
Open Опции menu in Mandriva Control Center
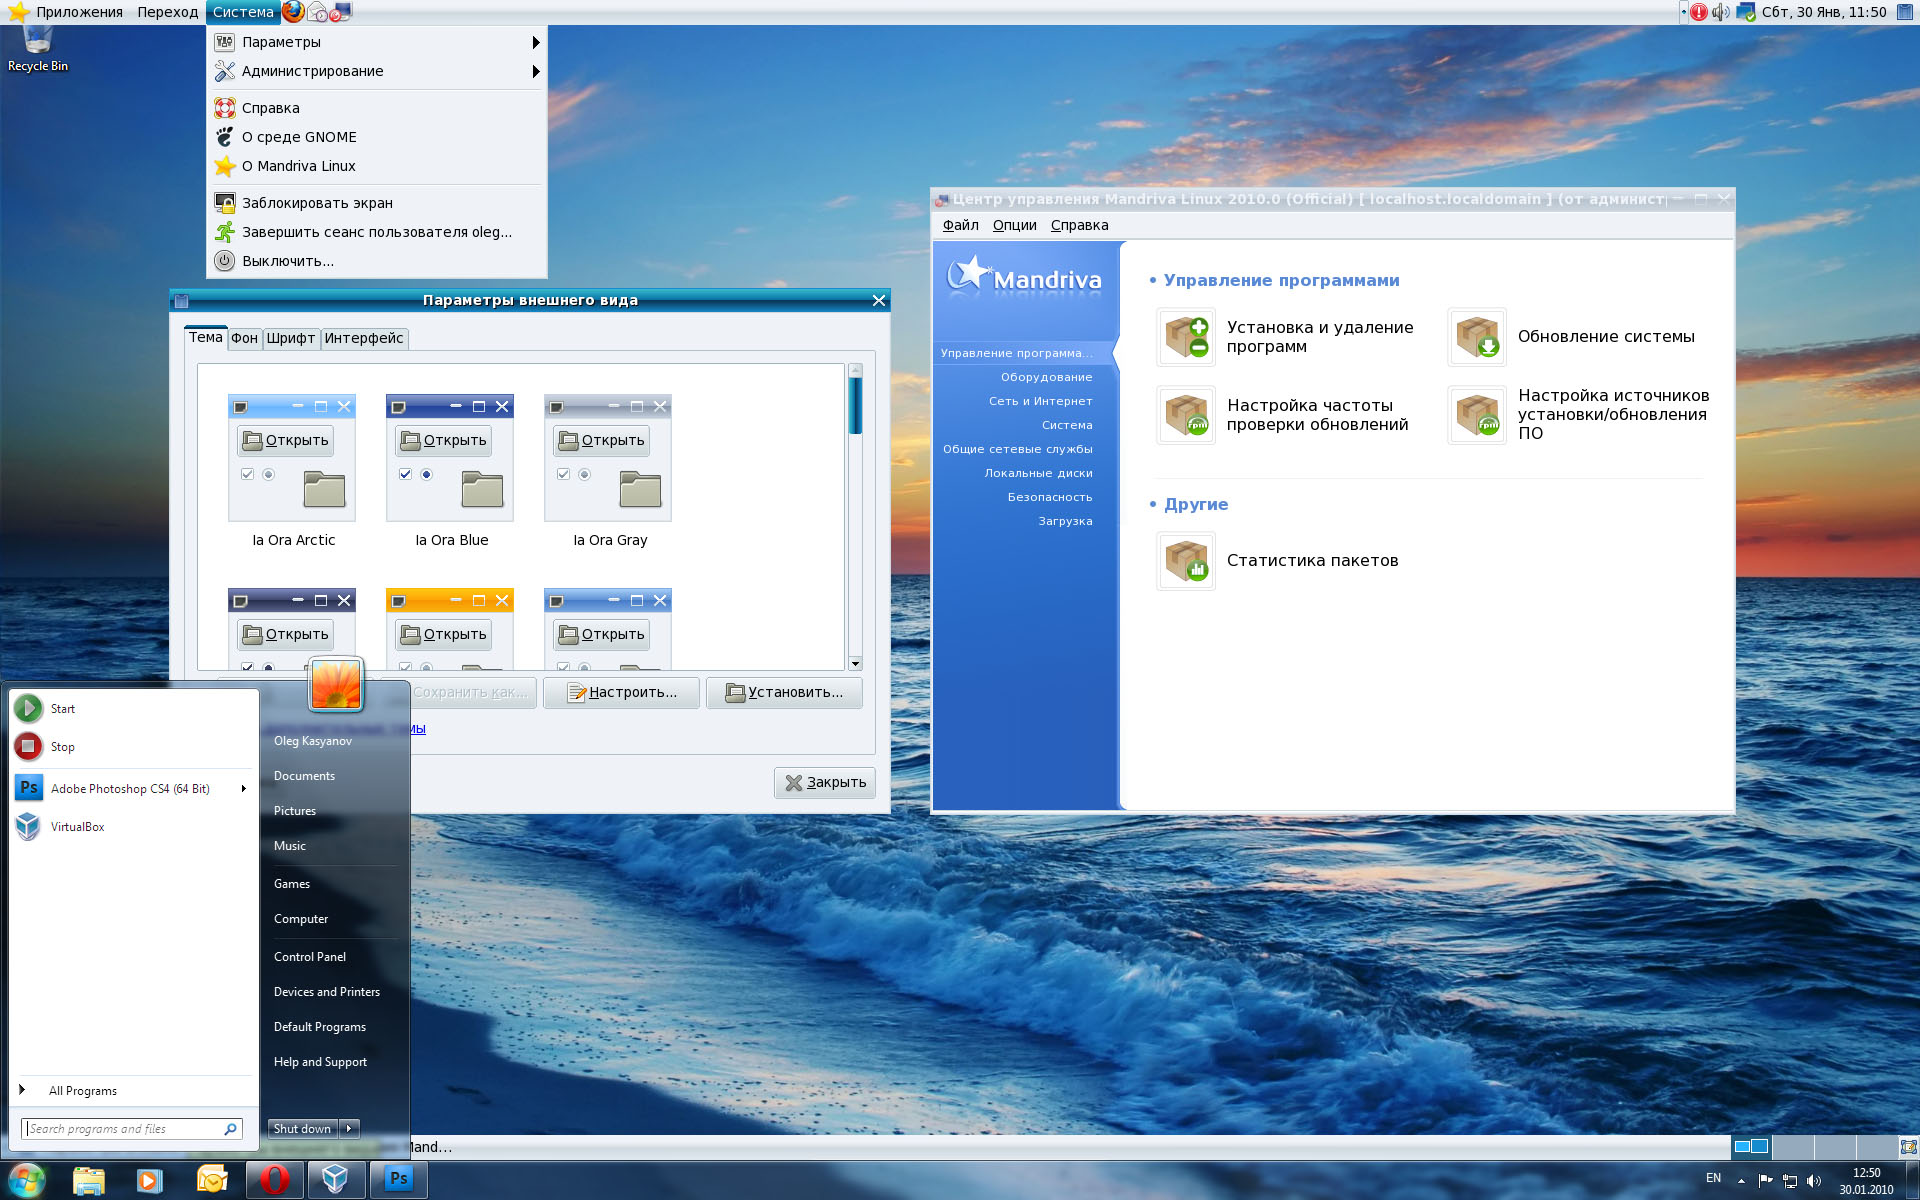click(x=1014, y=225)
